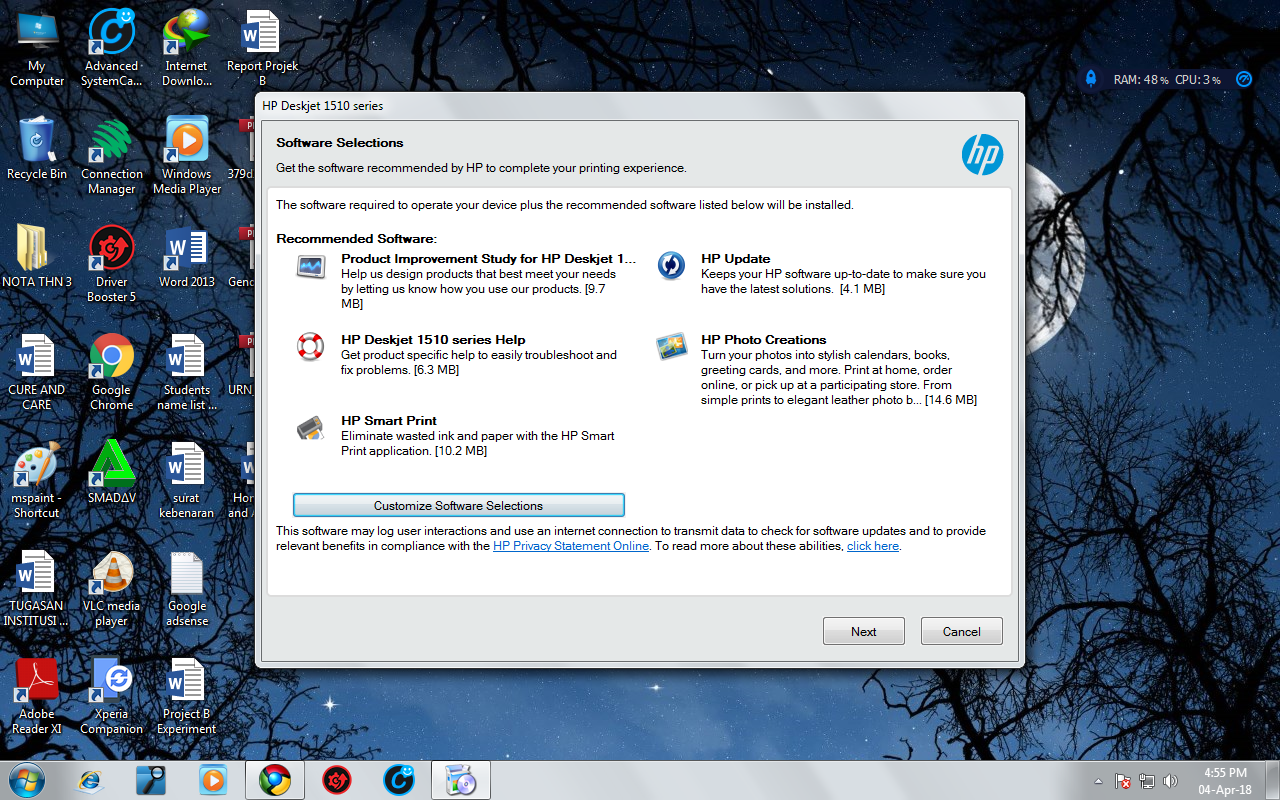Show hidden system tray icons
Image resolution: width=1280 pixels, height=800 pixels.
pyautogui.click(x=1099, y=781)
